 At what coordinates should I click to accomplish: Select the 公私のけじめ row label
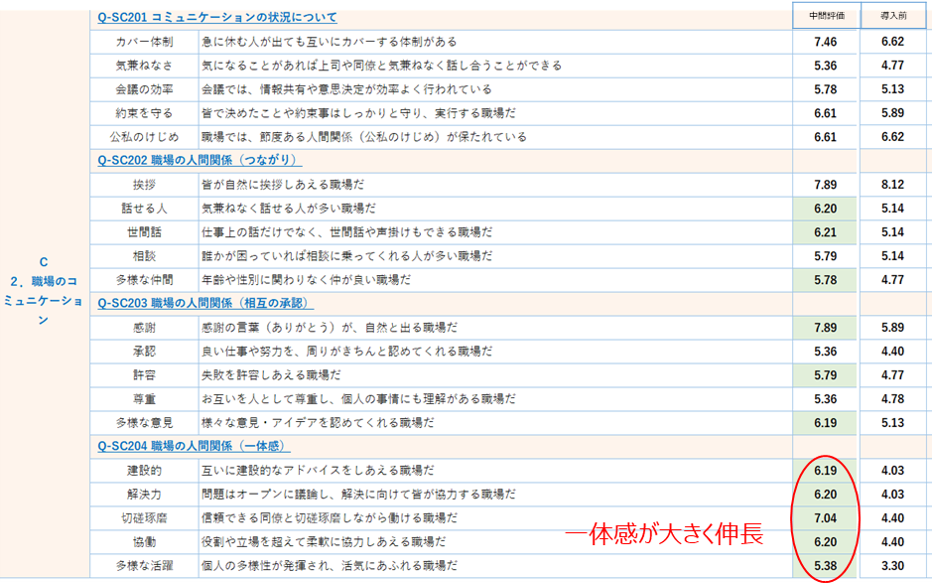tap(144, 137)
